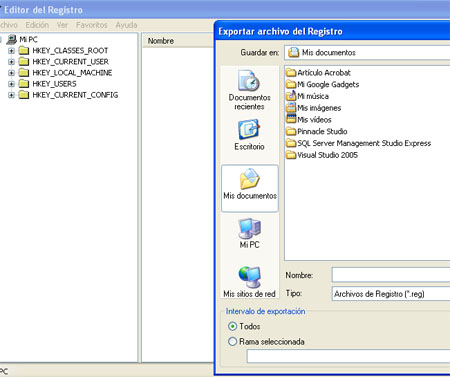Click the HKEY_CURRENT_USER folder icon

click(24, 62)
